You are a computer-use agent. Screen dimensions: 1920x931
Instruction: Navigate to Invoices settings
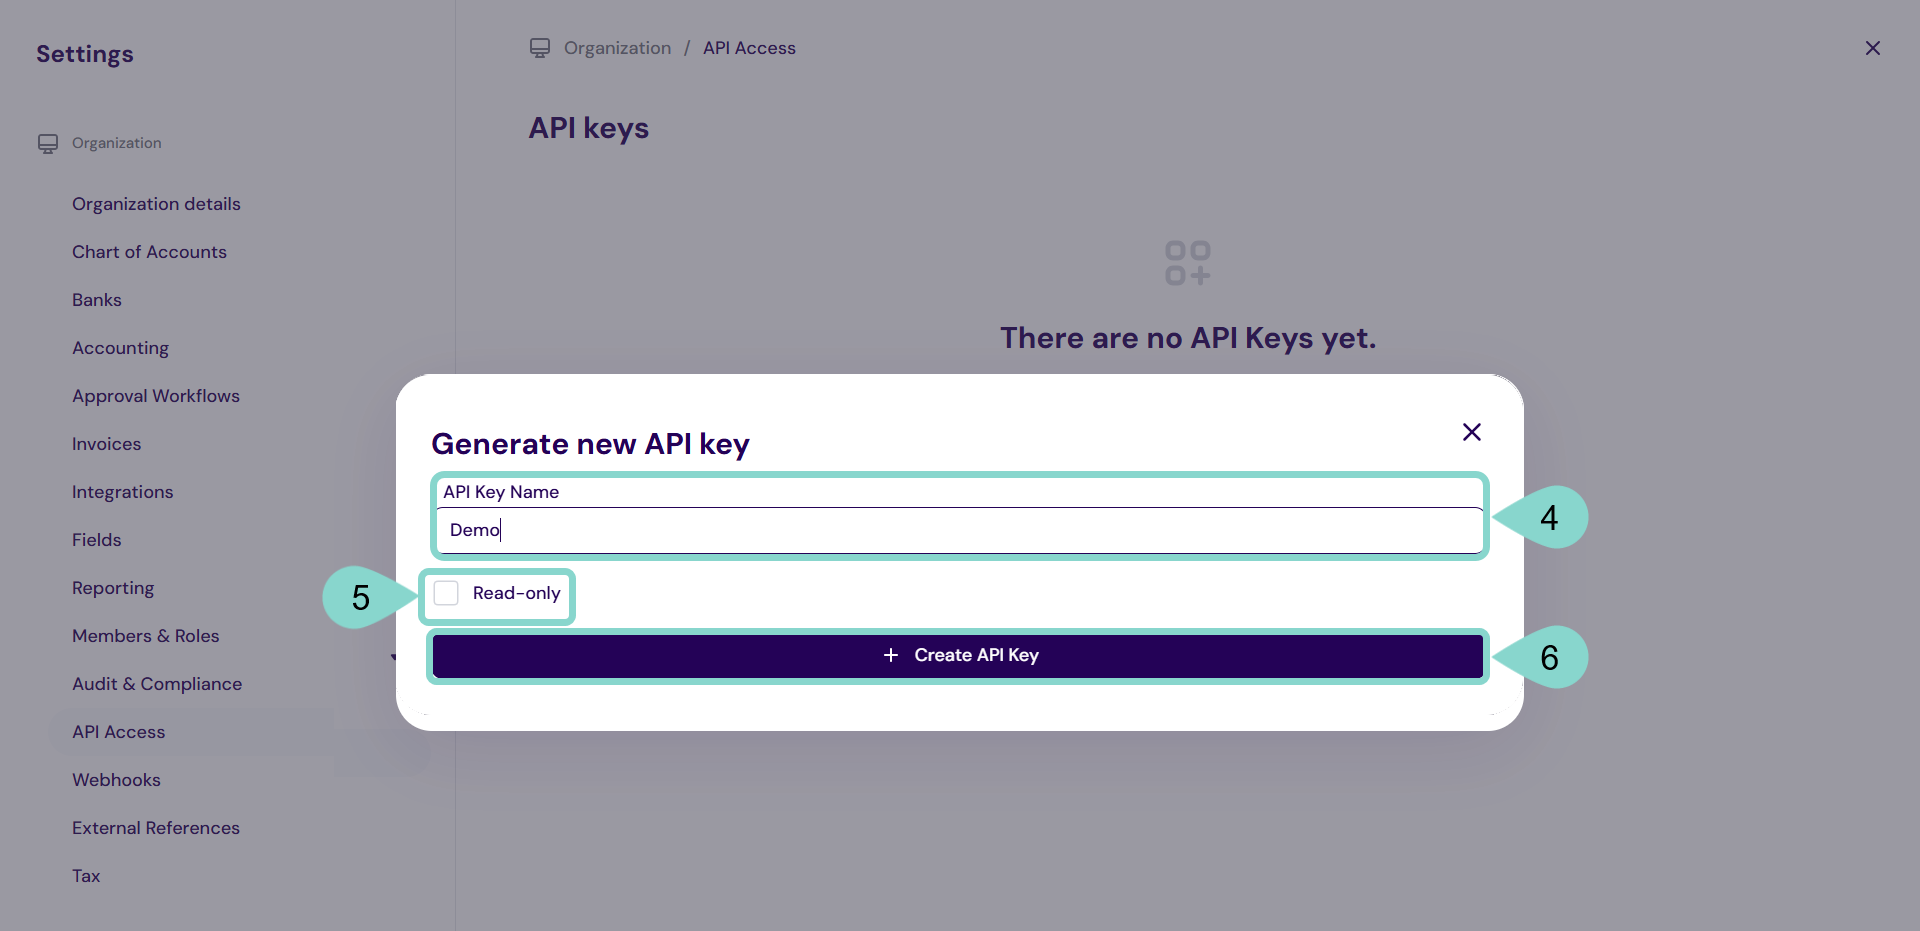coord(106,444)
